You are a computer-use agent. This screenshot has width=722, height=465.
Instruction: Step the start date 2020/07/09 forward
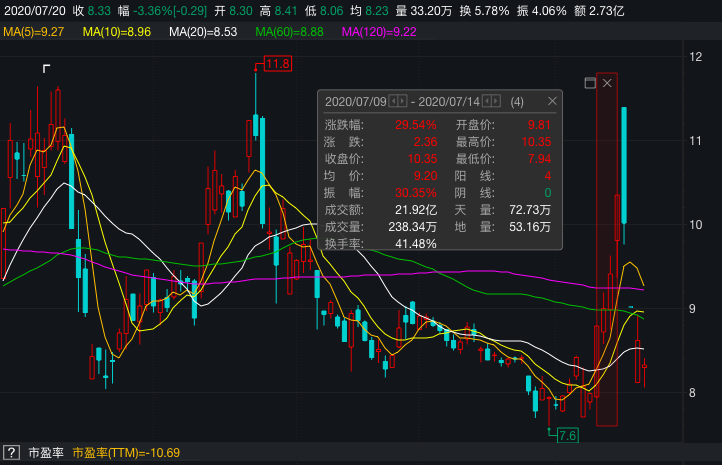pyautogui.click(x=403, y=101)
